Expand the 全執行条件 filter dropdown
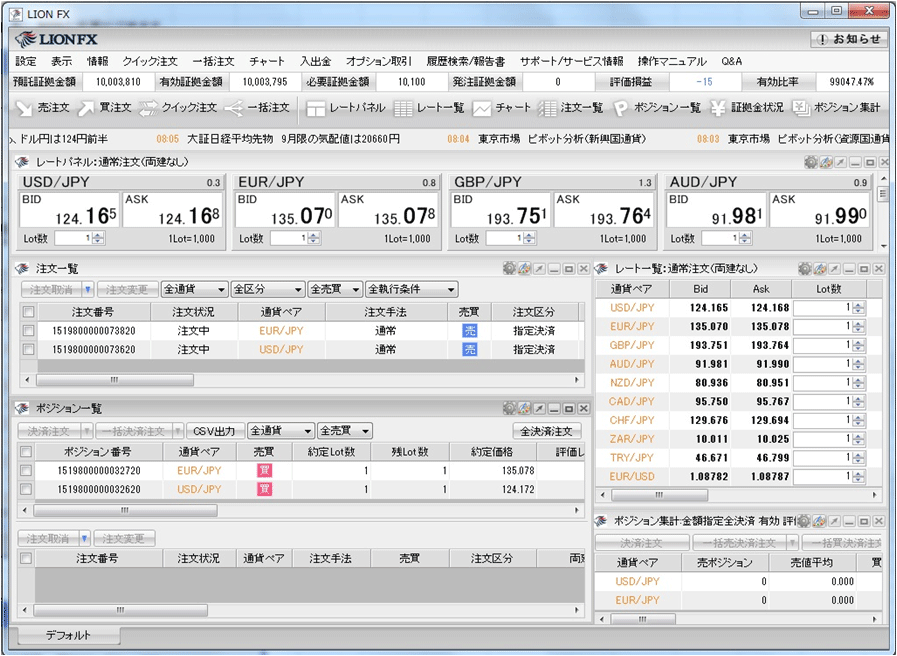 tap(411, 289)
